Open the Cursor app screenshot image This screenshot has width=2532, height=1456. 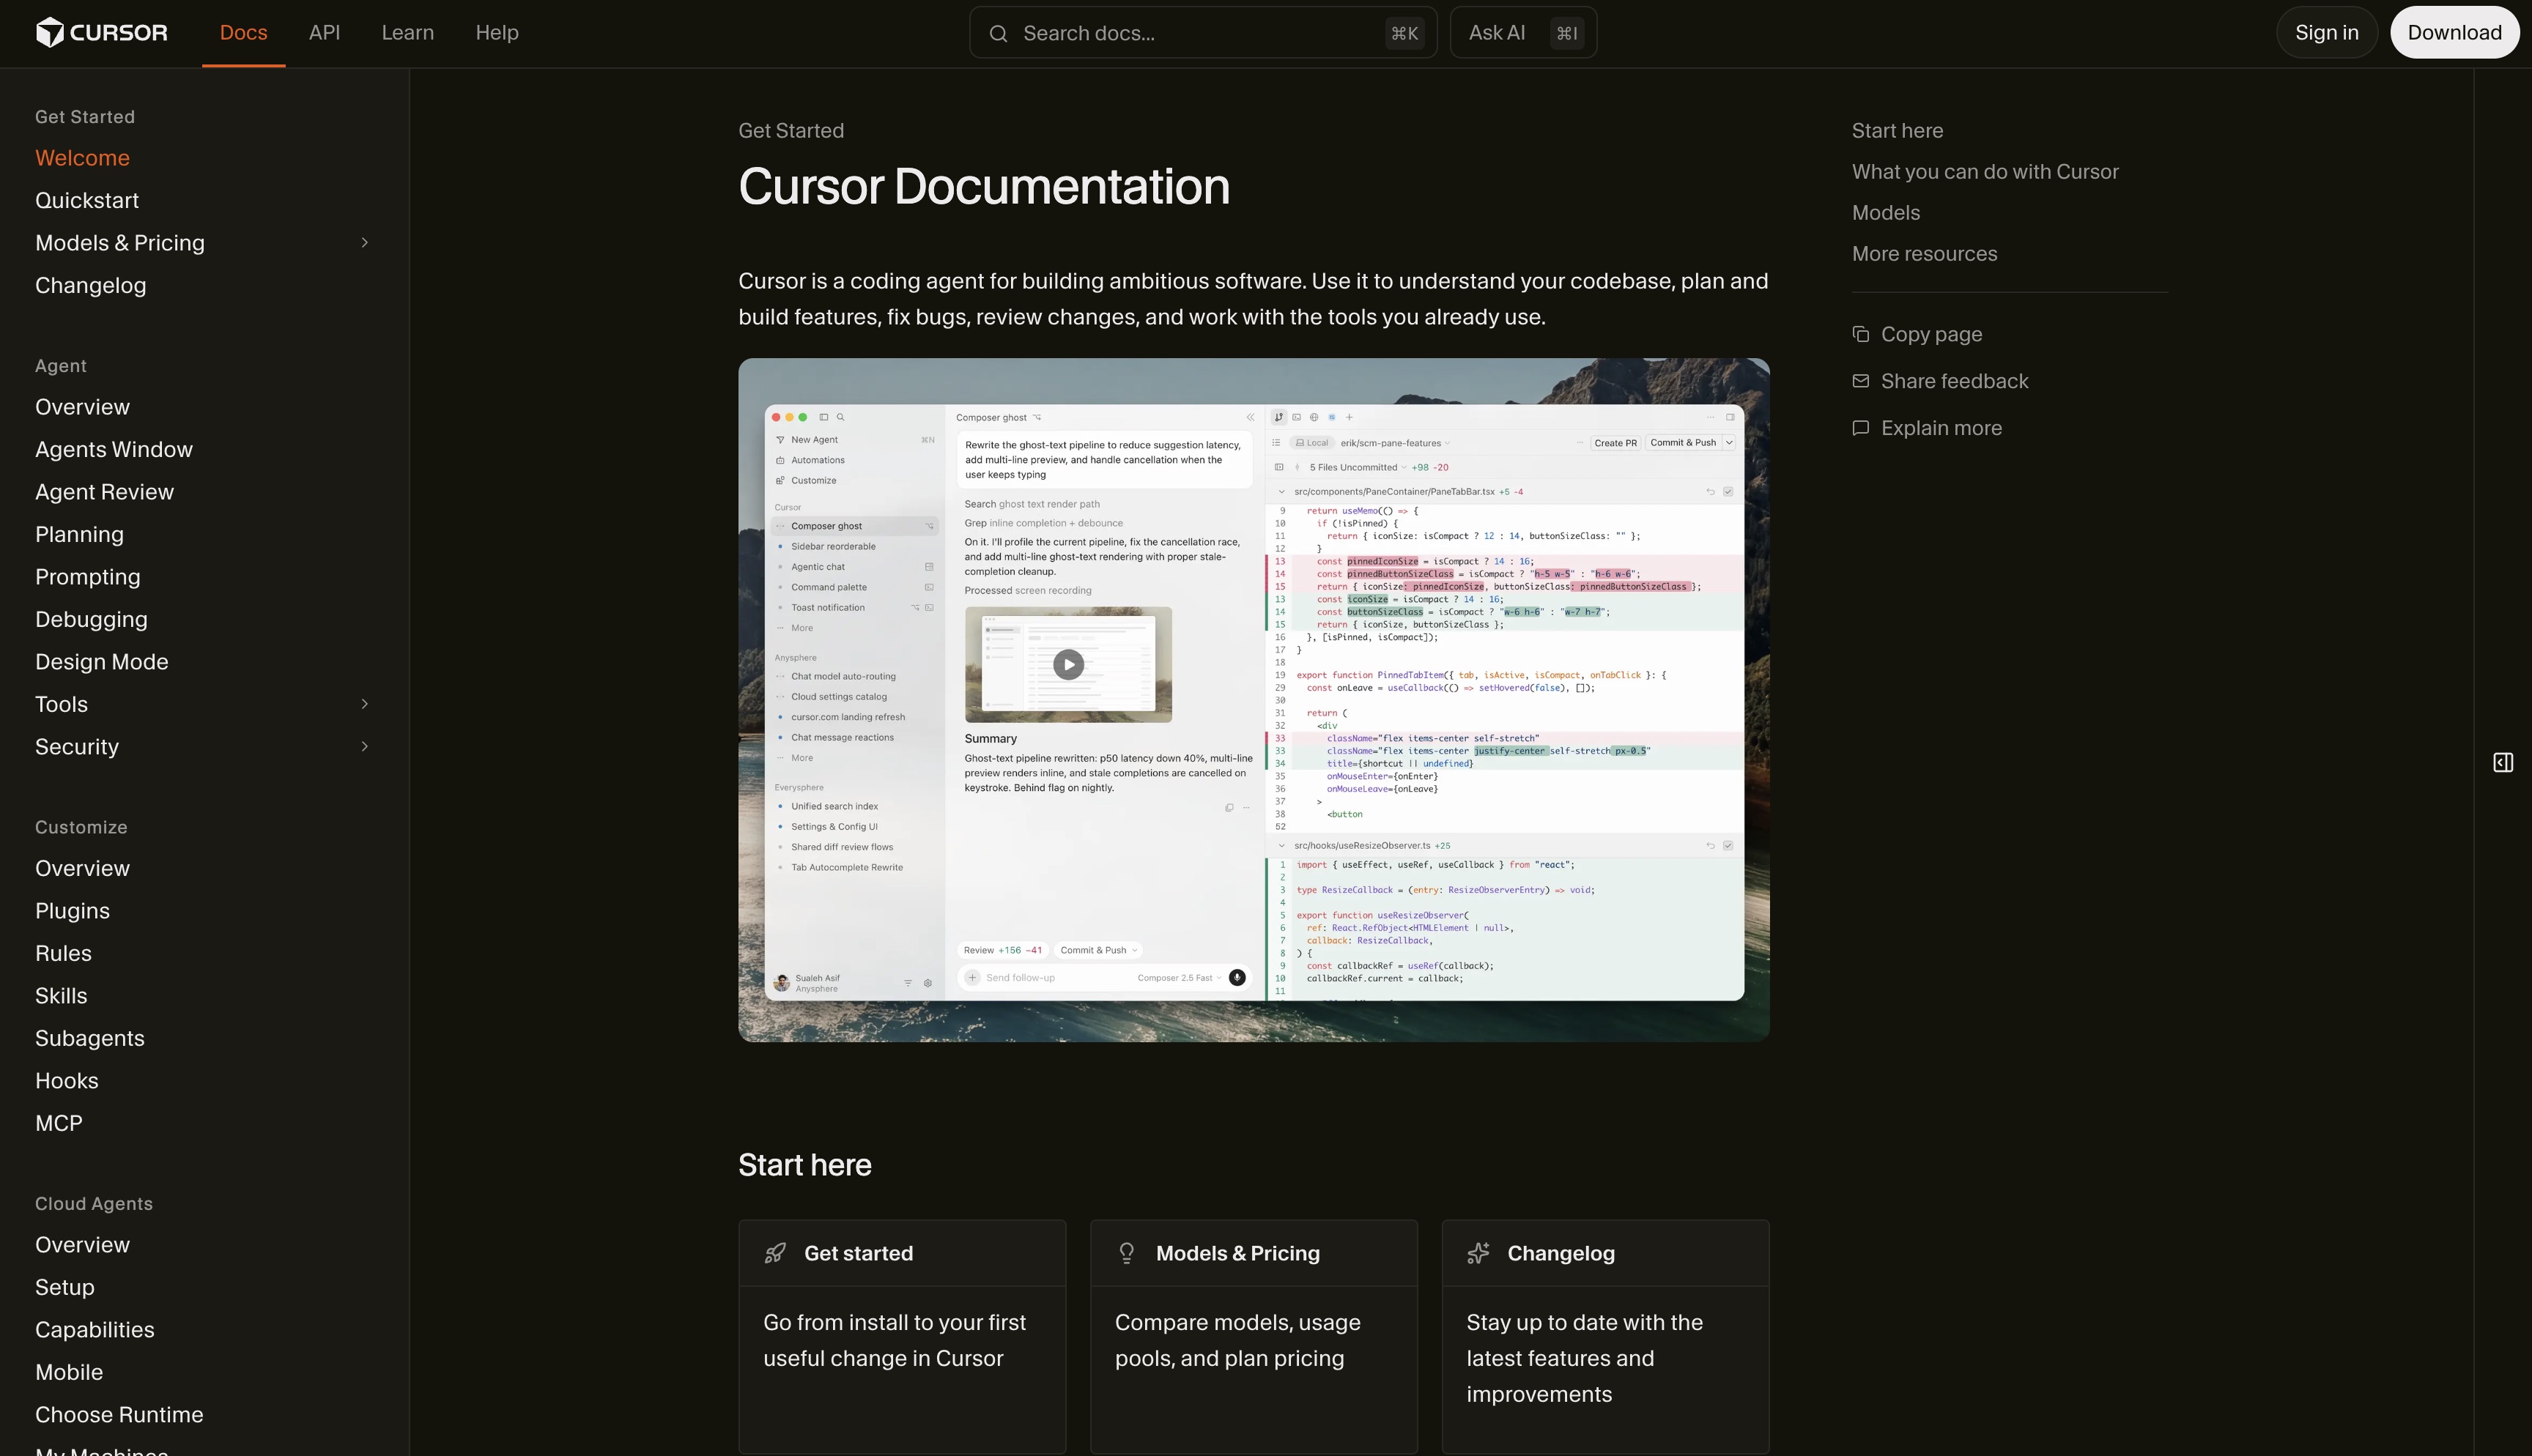[x=1254, y=700]
